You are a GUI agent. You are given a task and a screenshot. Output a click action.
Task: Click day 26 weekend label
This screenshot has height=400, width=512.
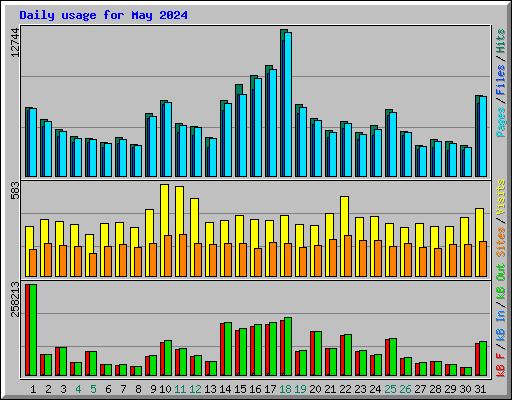[405, 389]
